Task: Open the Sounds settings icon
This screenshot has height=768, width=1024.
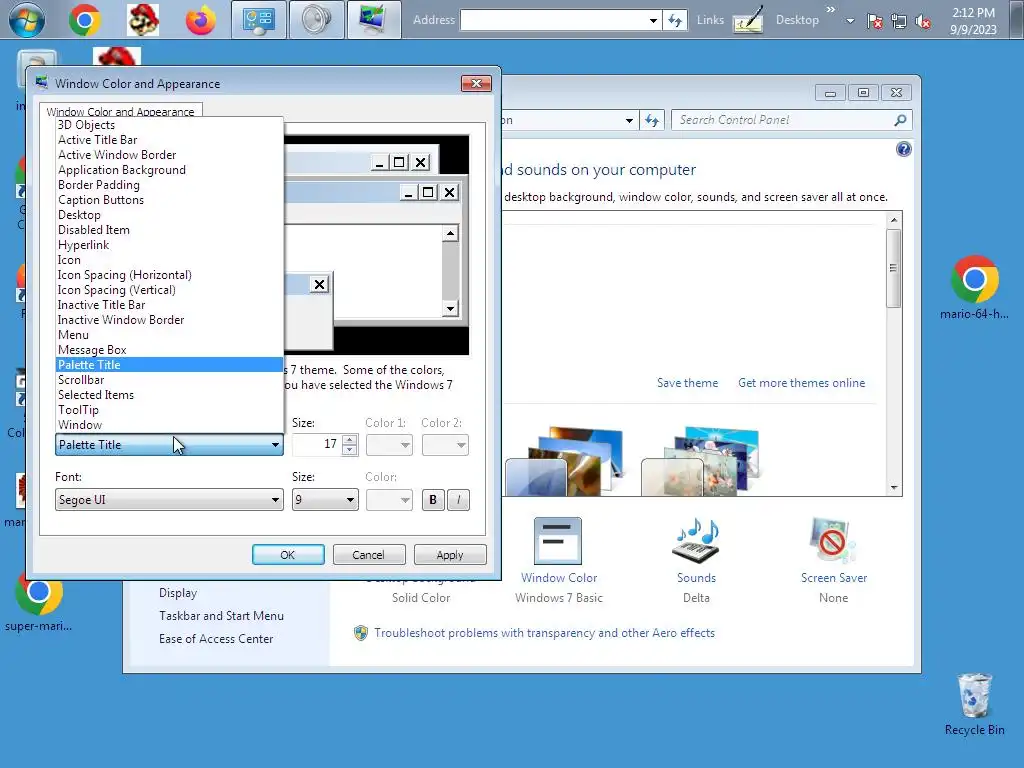Action: click(x=696, y=541)
